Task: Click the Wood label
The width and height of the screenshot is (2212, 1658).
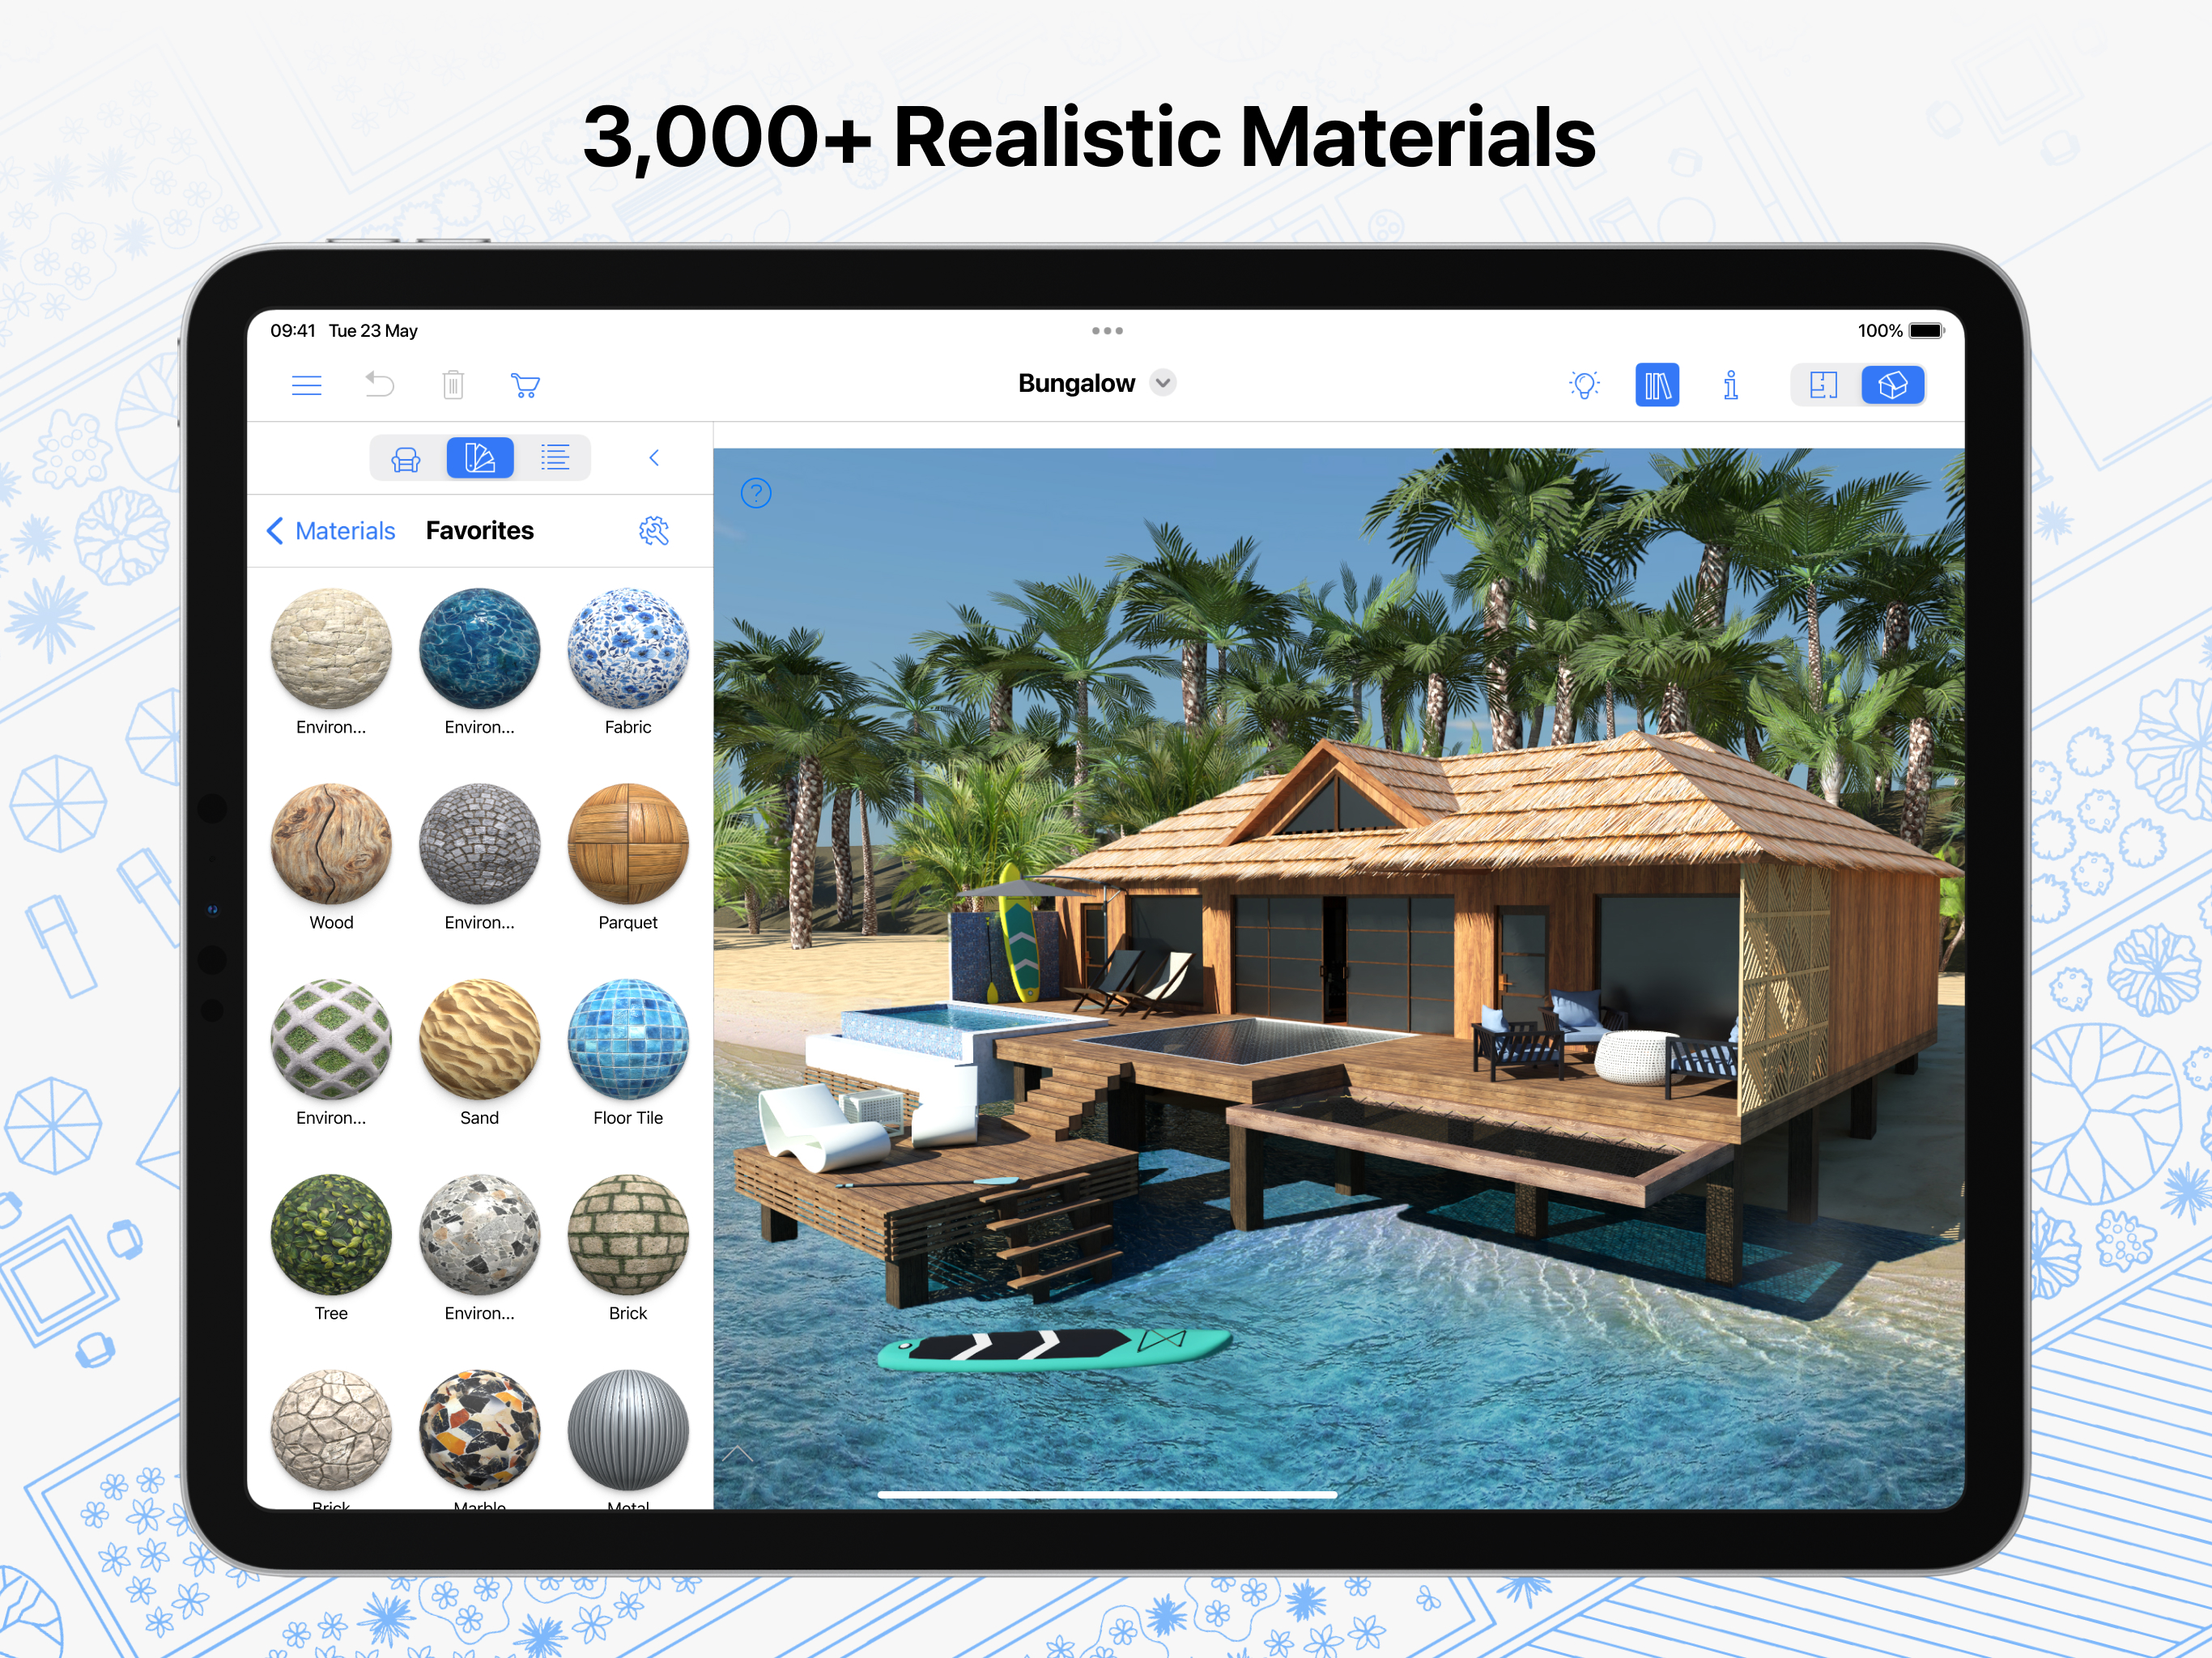Action: tap(331, 923)
